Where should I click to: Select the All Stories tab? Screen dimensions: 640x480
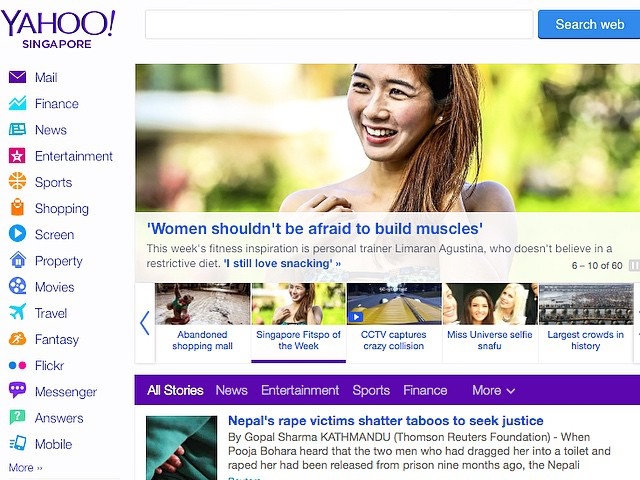175,390
